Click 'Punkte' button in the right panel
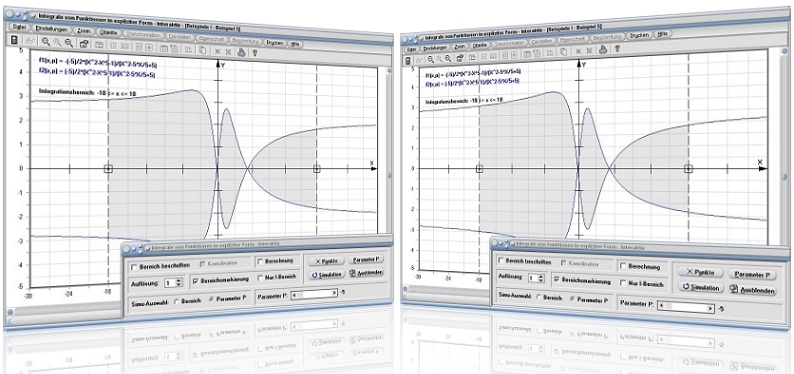 [x=699, y=273]
